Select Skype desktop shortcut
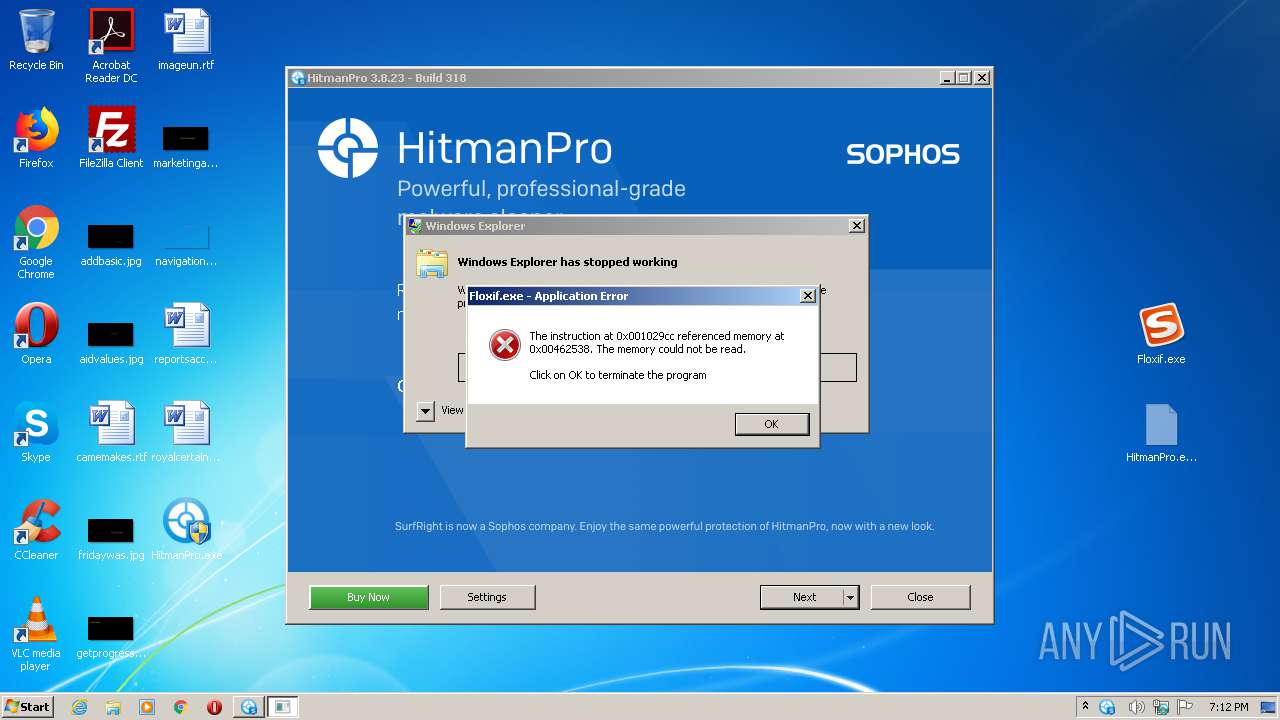This screenshot has height=720, width=1280. click(x=36, y=432)
